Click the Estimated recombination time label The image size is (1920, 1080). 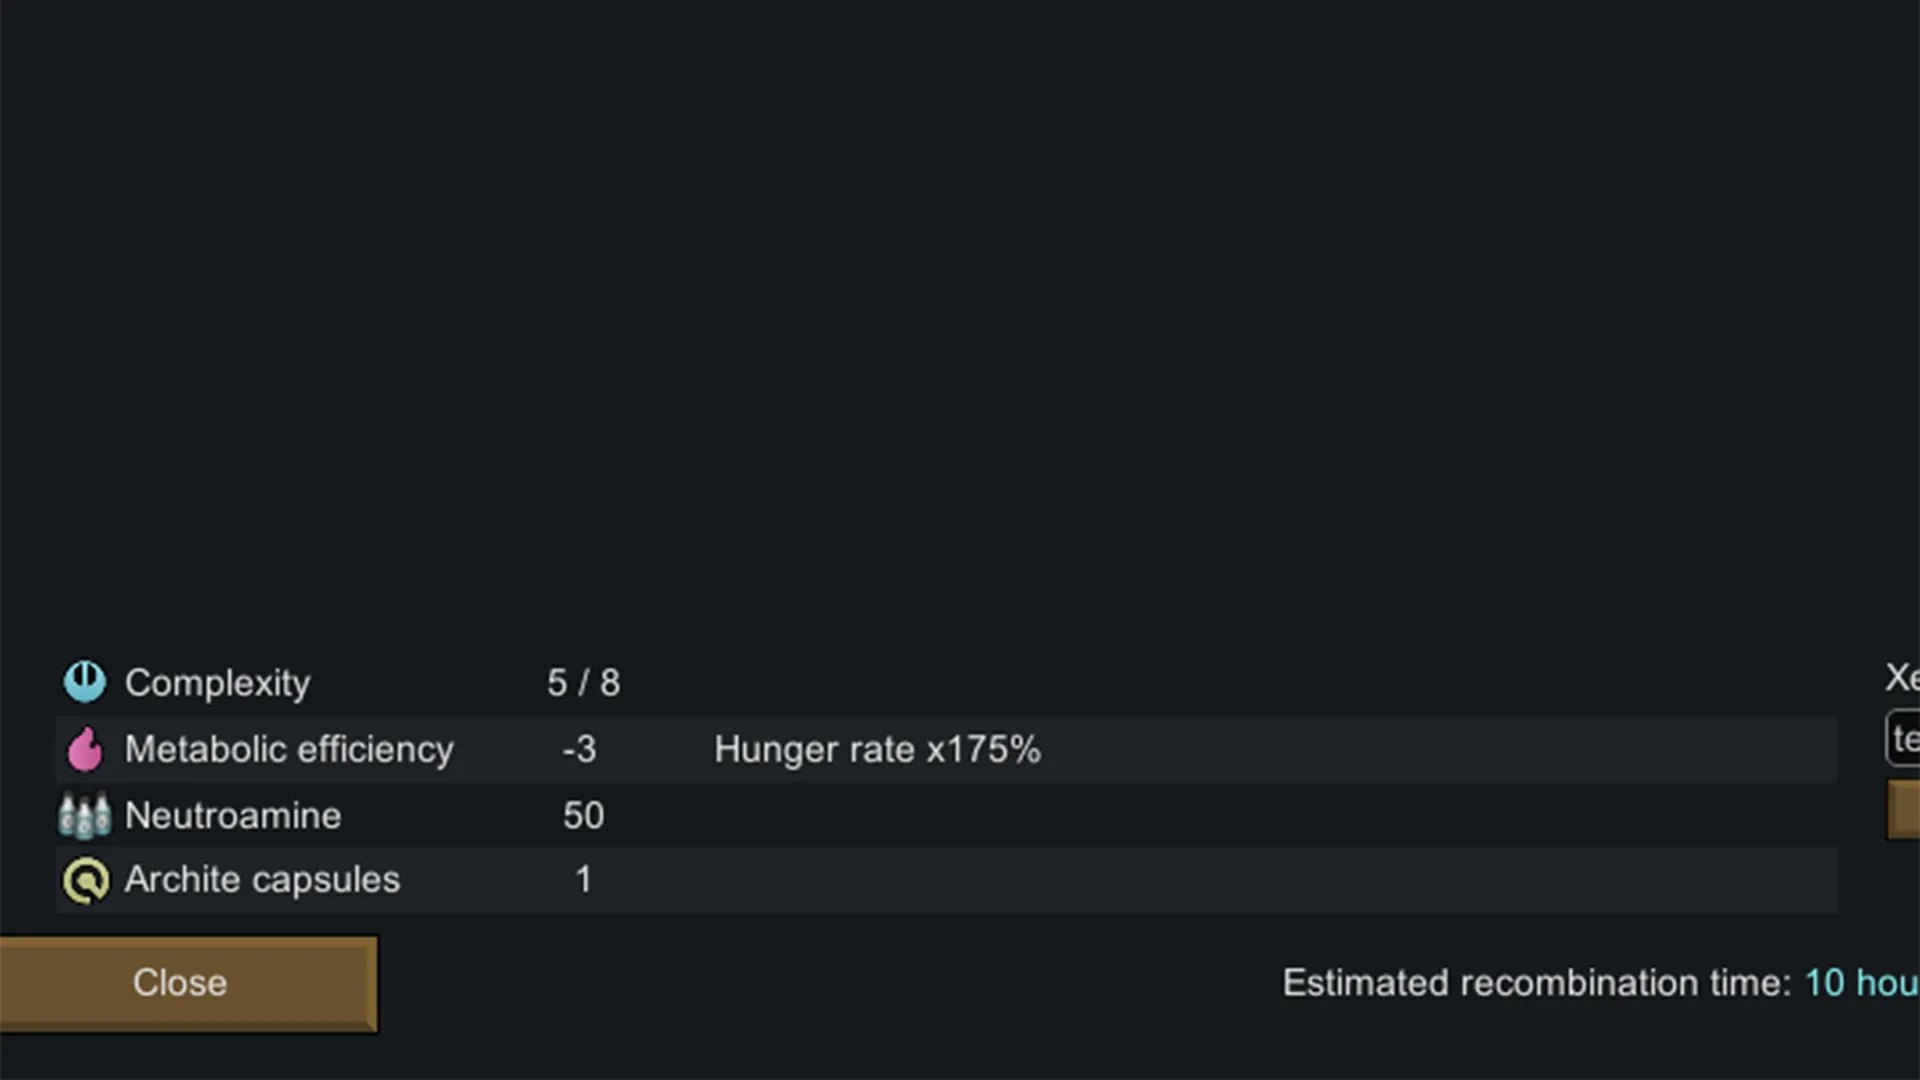pyautogui.click(x=1536, y=983)
